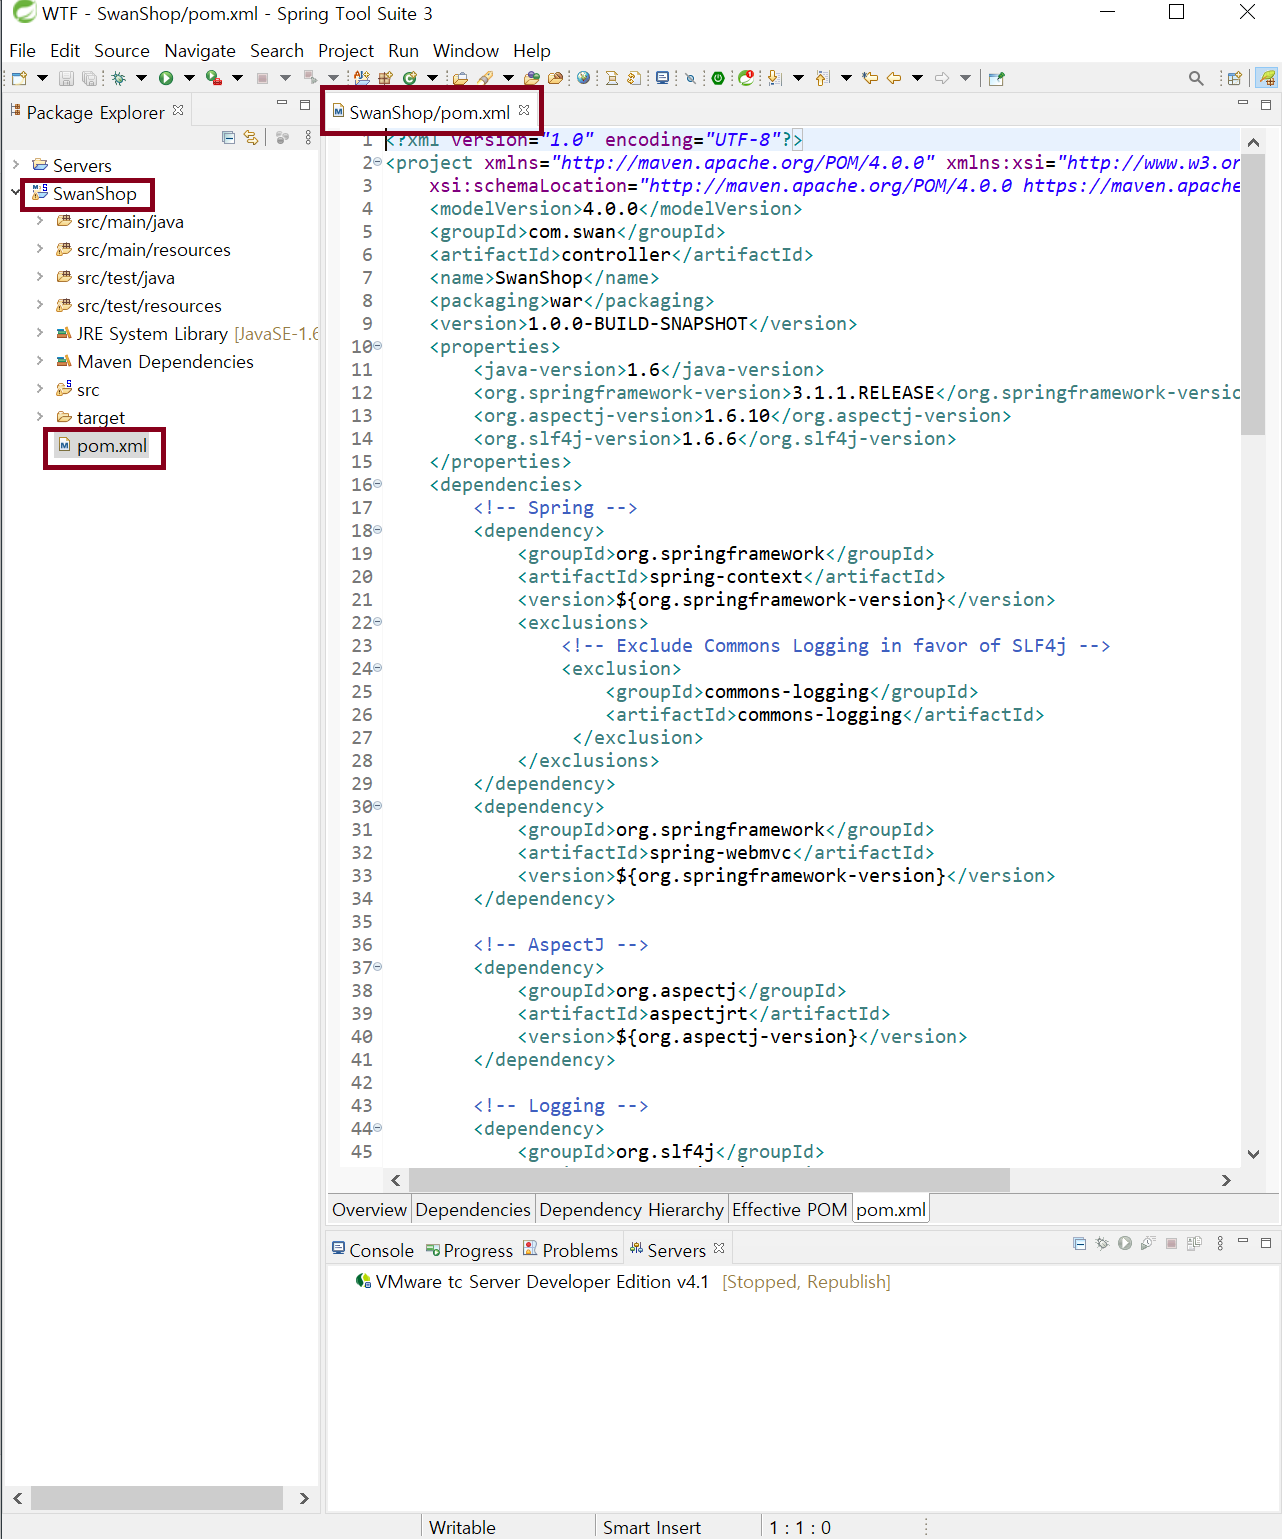Open the Package Explorer view menu

[x=308, y=138]
